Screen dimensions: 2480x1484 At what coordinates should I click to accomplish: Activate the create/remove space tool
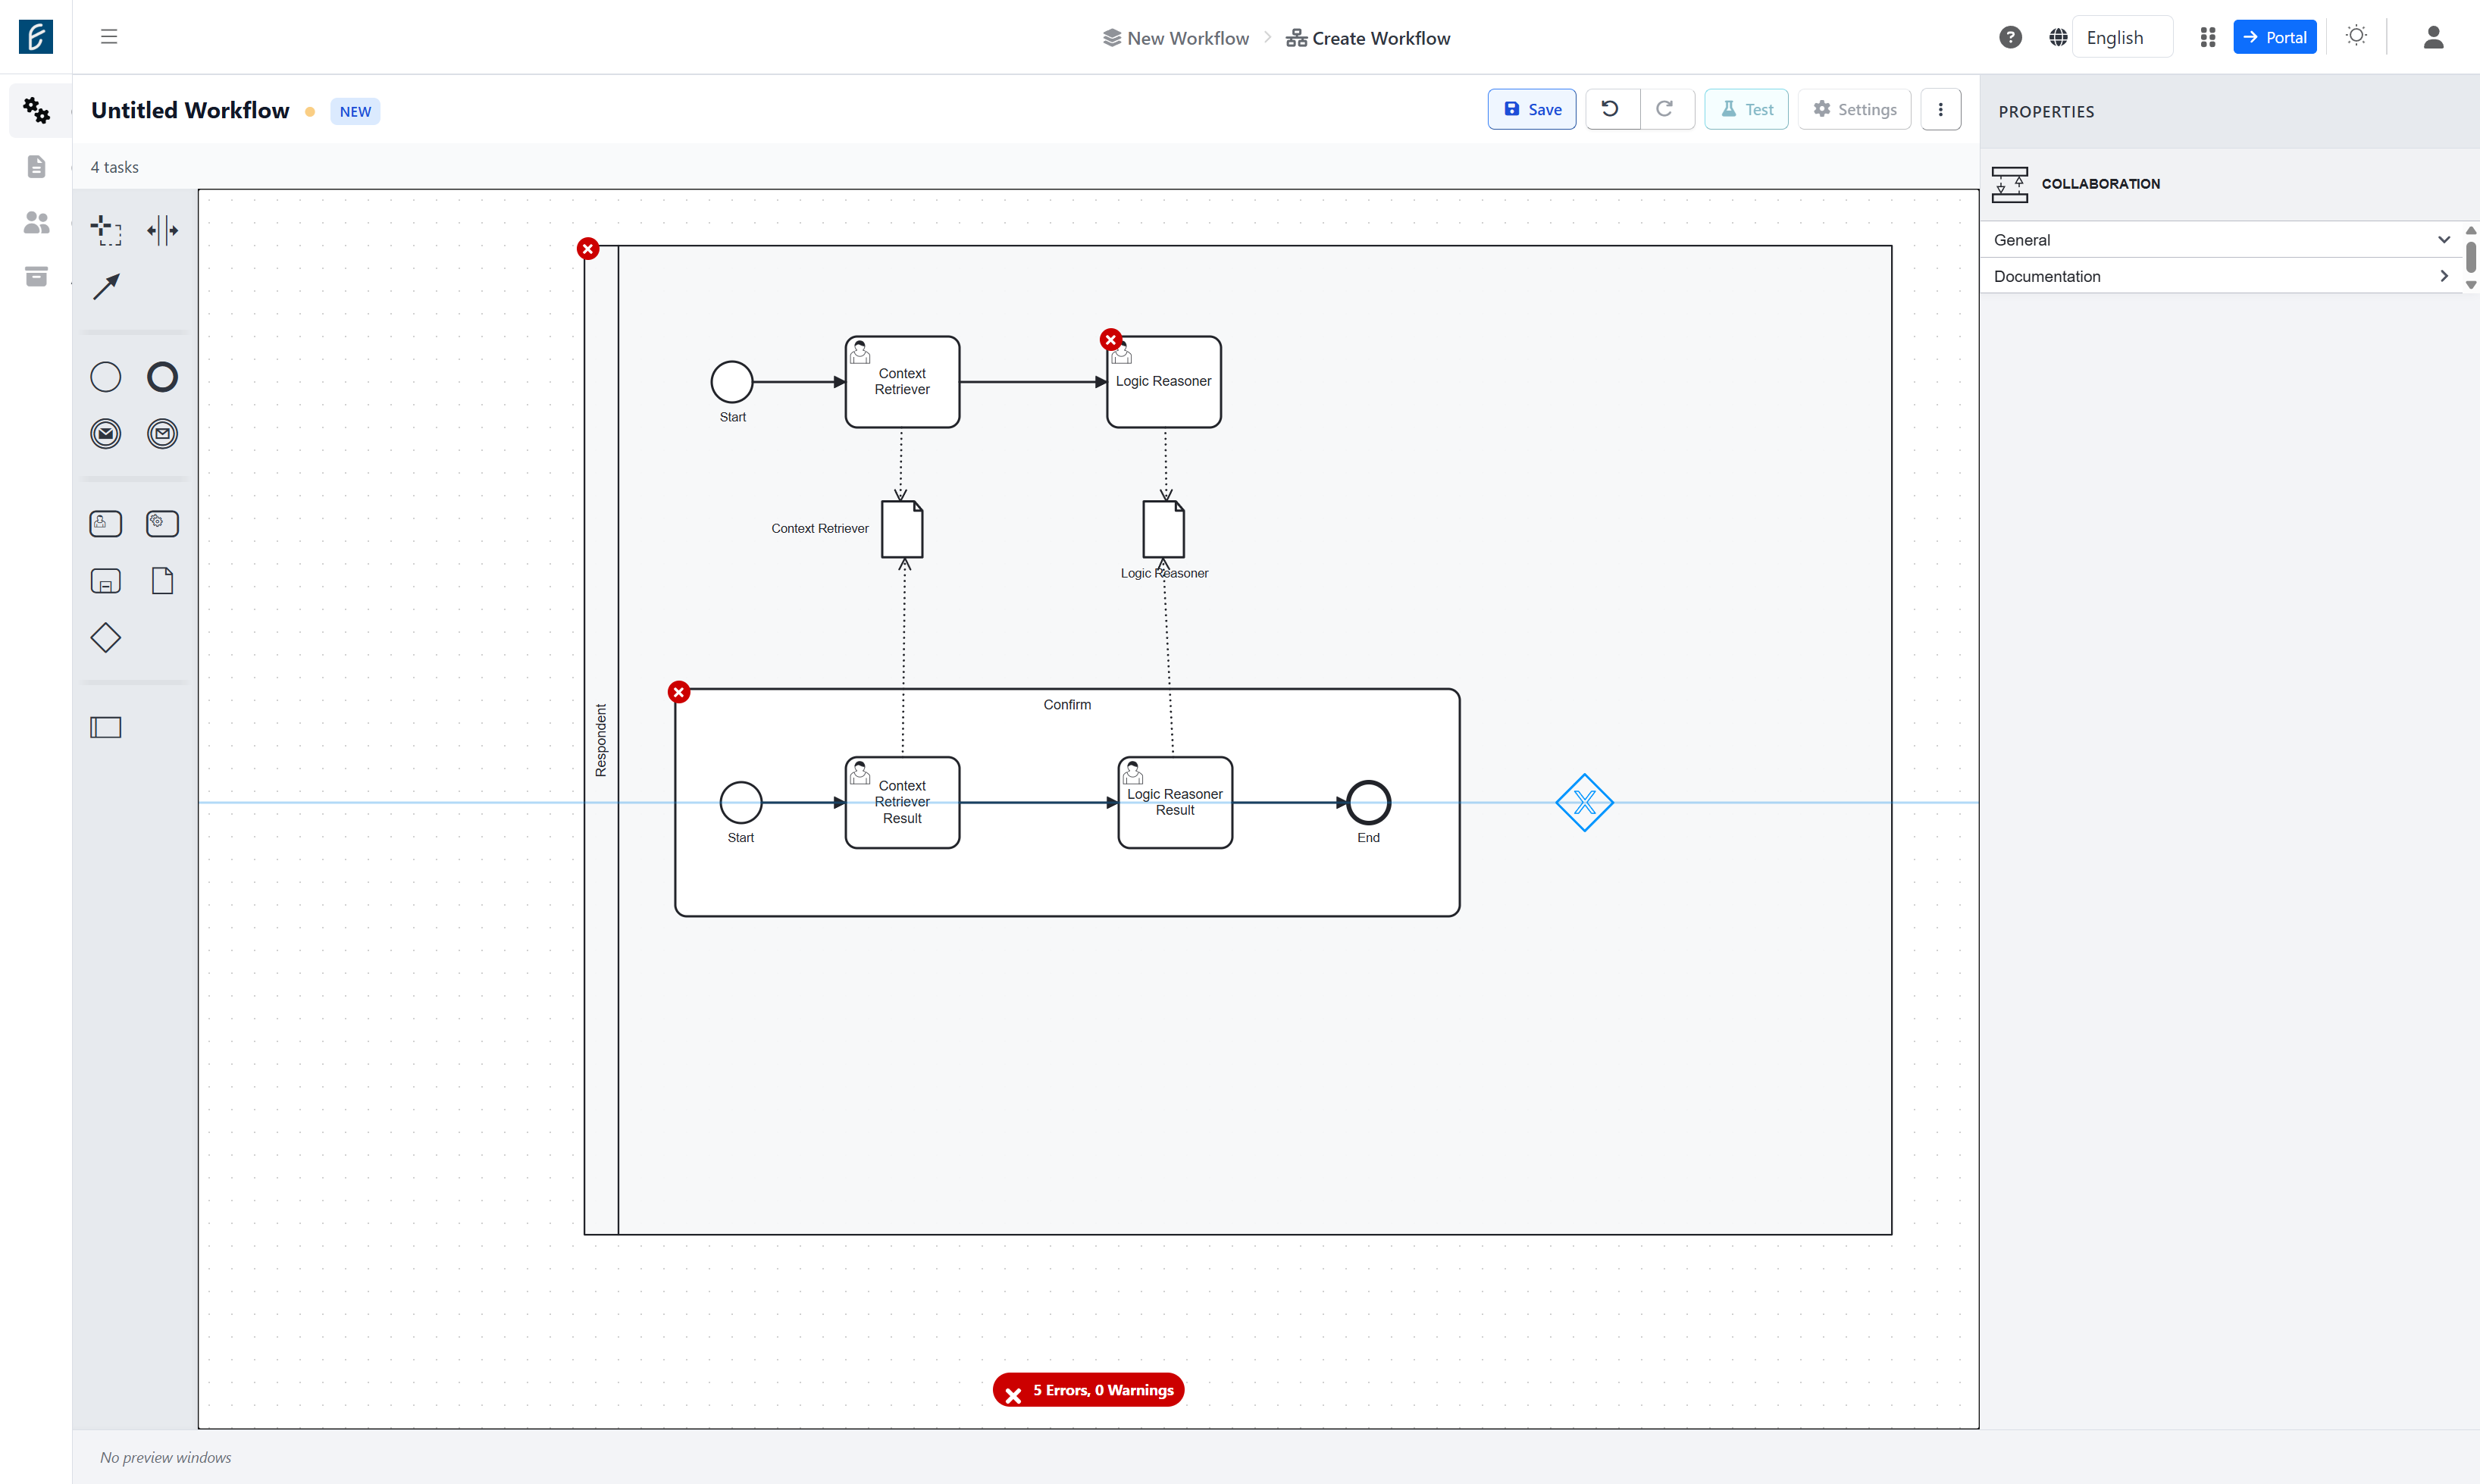(162, 230)
